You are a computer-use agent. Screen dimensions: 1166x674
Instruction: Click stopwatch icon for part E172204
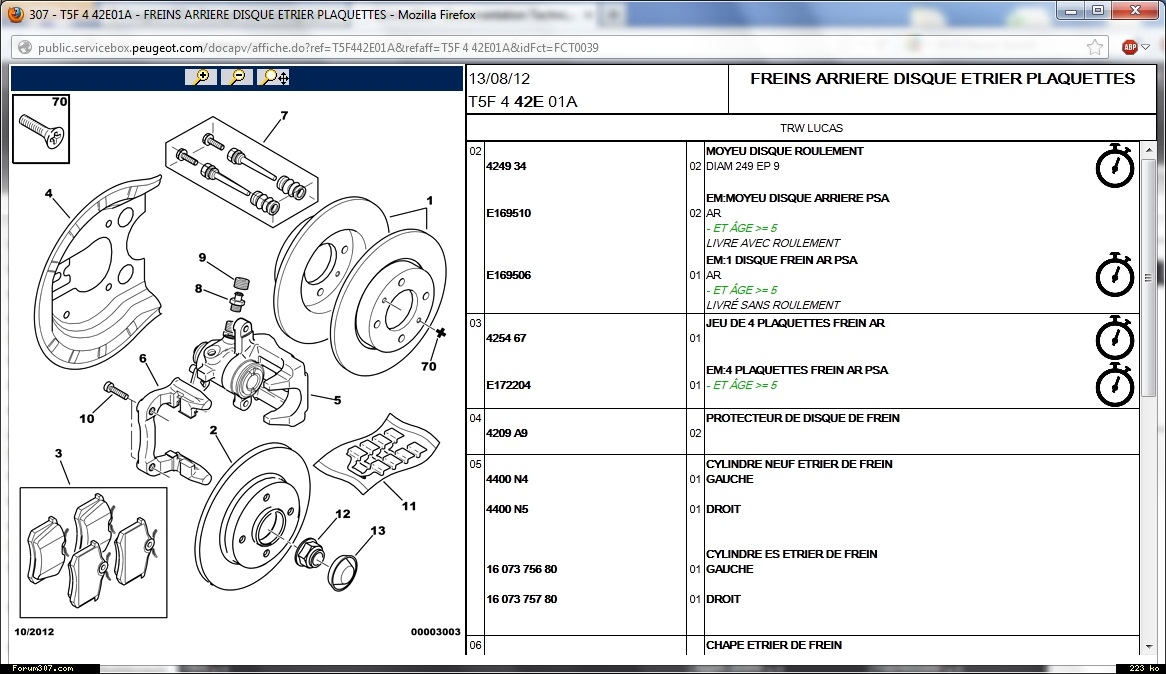pyautogui.click(x=1115, y=385)
